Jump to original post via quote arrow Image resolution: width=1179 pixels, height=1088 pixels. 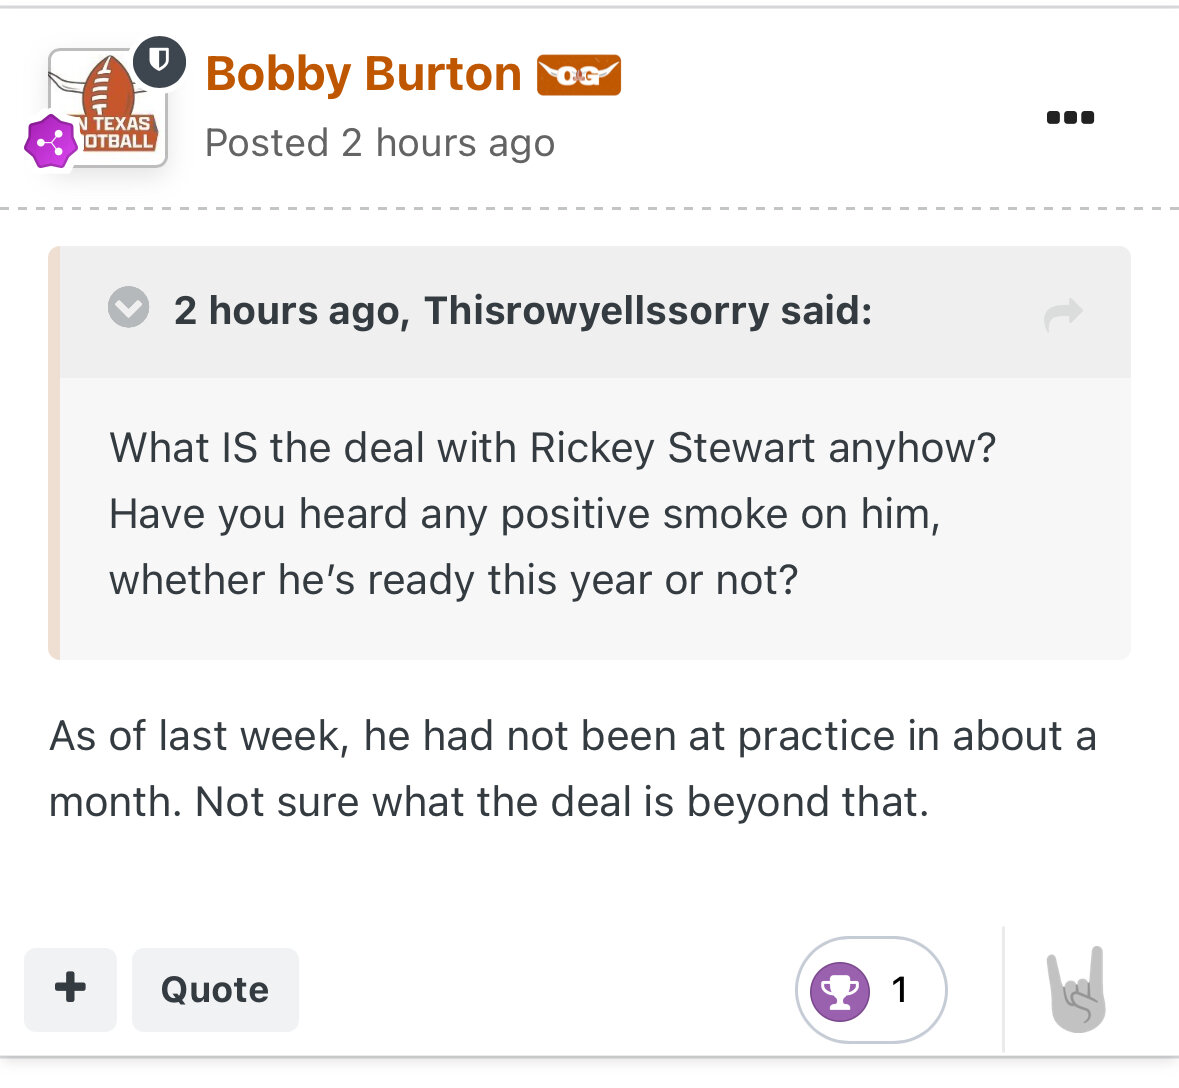1062,313
